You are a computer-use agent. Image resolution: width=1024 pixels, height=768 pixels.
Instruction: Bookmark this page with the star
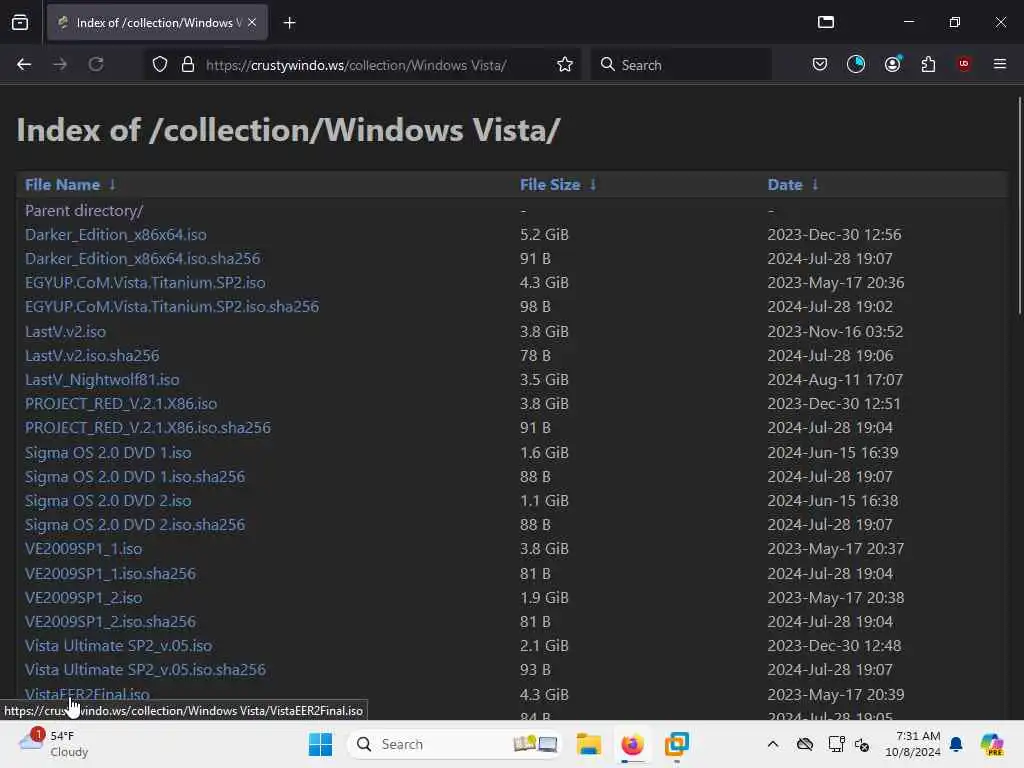(565, 65)
